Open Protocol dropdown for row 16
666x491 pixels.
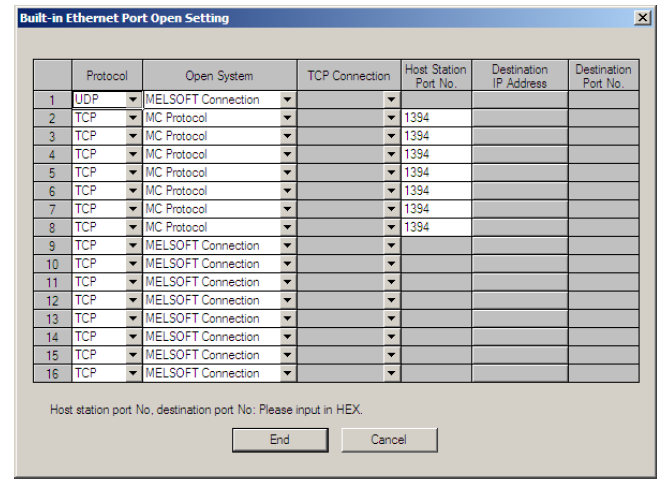coord(133,374)
